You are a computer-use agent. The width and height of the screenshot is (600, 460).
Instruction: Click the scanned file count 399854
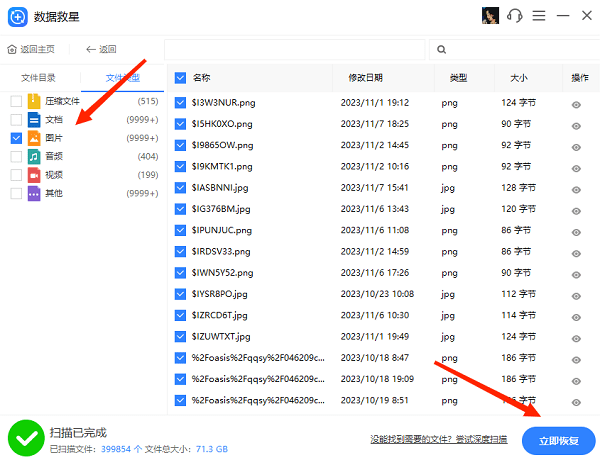[x=116, y=449]
